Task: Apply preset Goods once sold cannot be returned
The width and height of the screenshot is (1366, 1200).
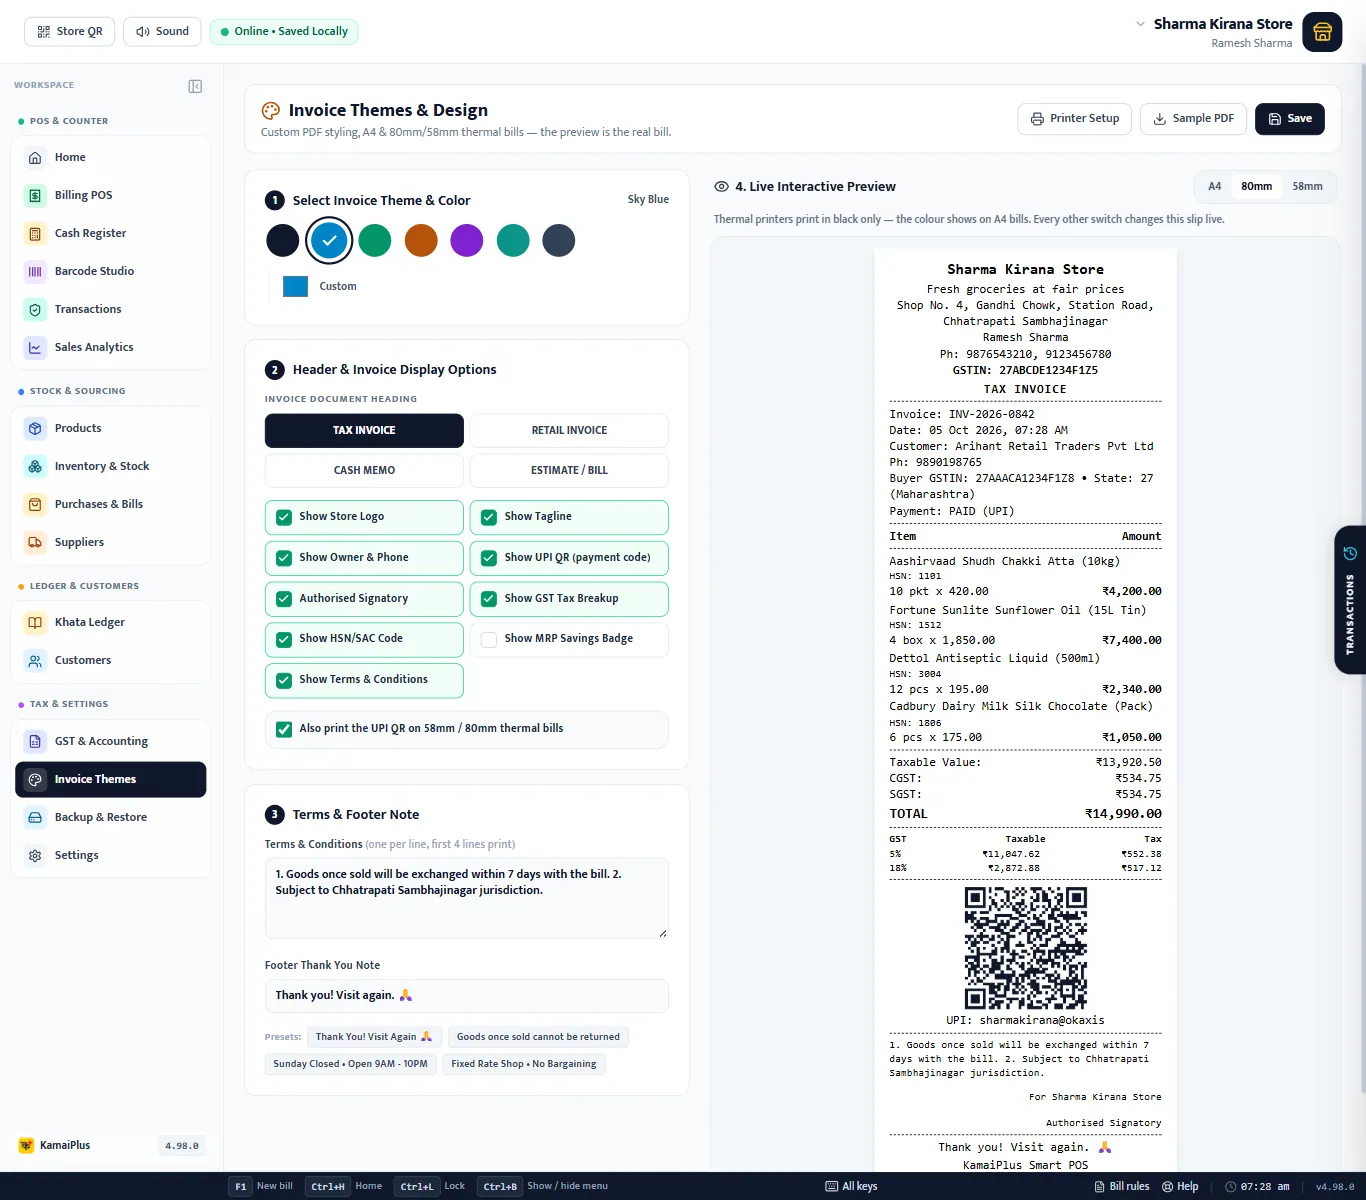Action: point(538,1037)
